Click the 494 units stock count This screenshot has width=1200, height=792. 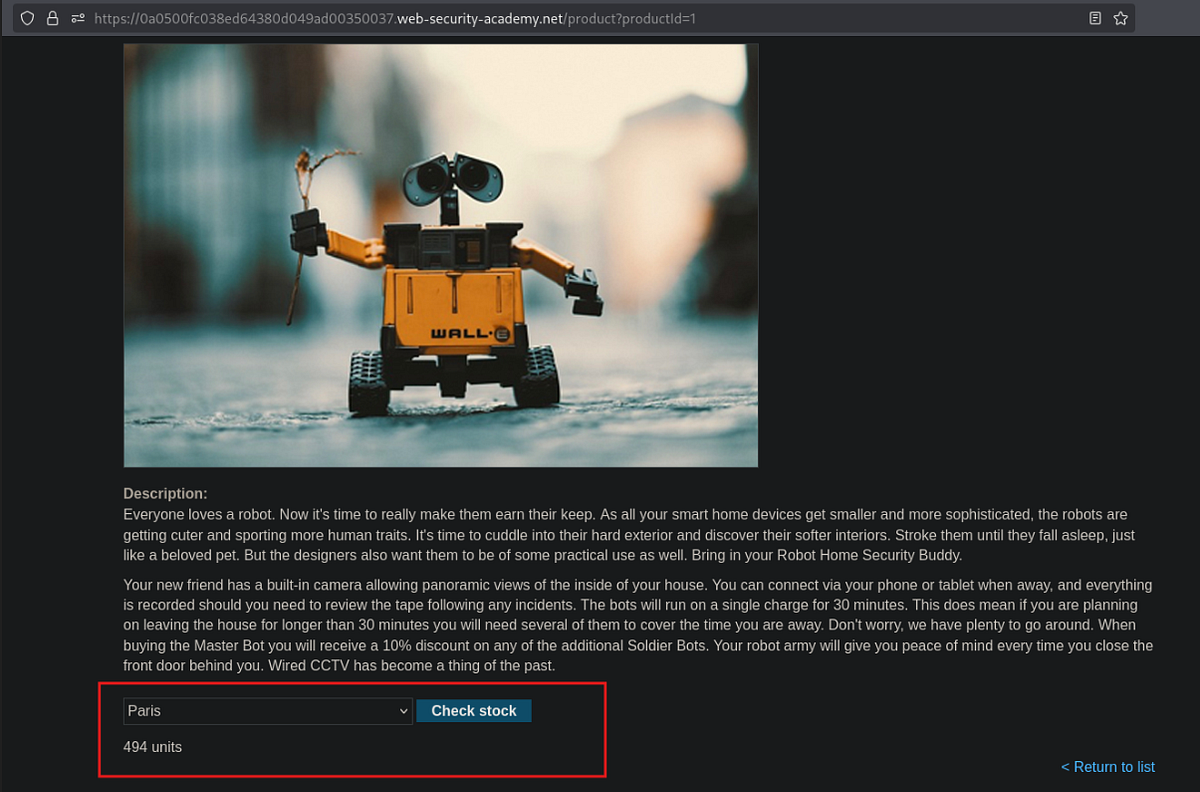pos(152,746)
